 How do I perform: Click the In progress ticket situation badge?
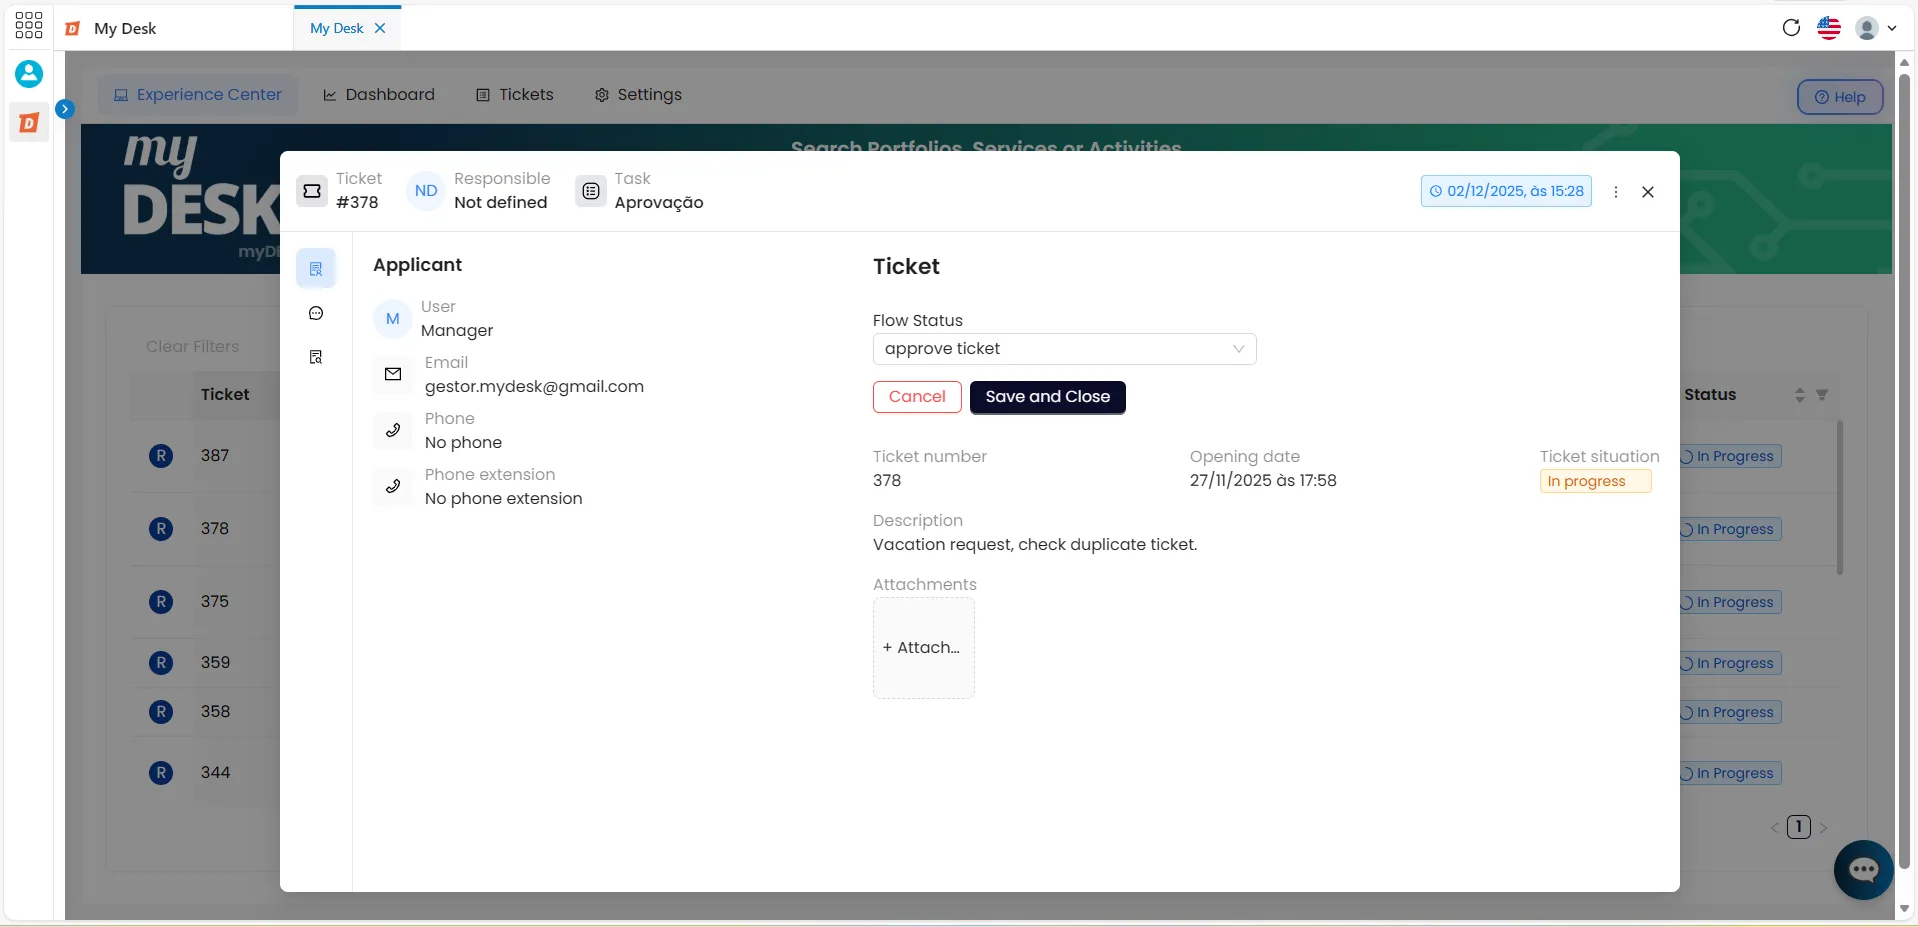click(x=1595, y=481)
